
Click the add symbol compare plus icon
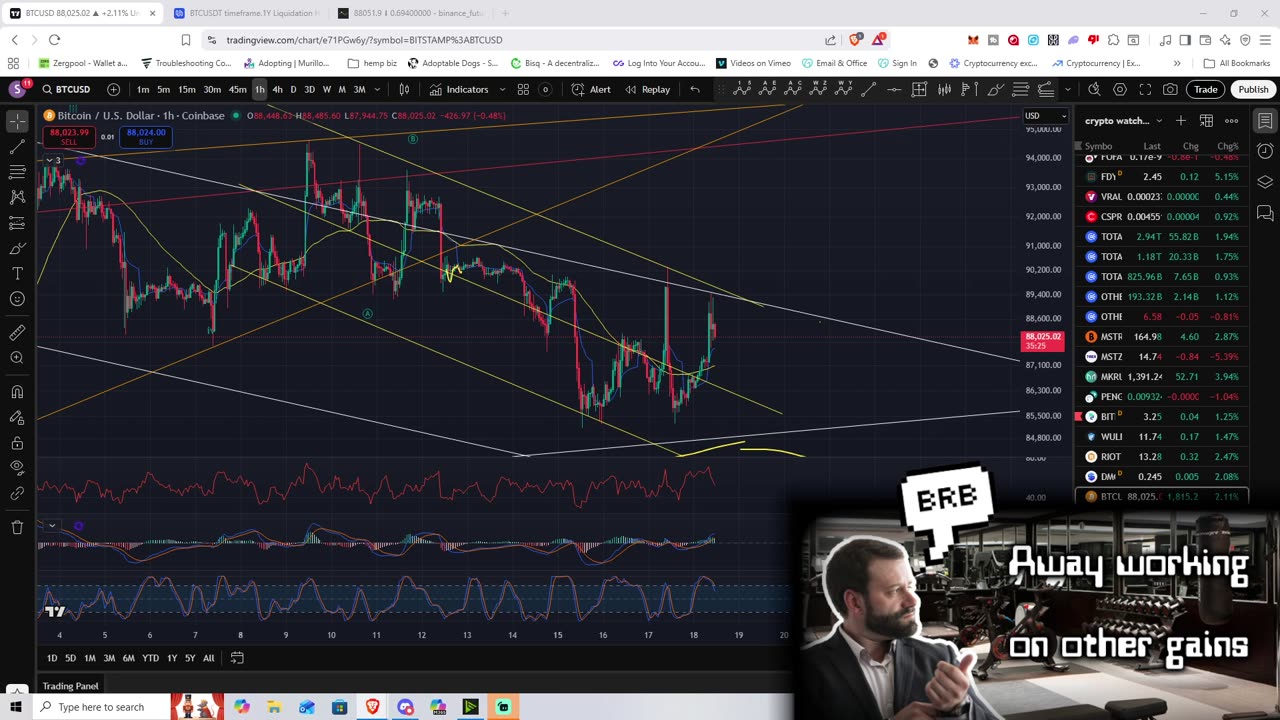click(x=113, y=90)
